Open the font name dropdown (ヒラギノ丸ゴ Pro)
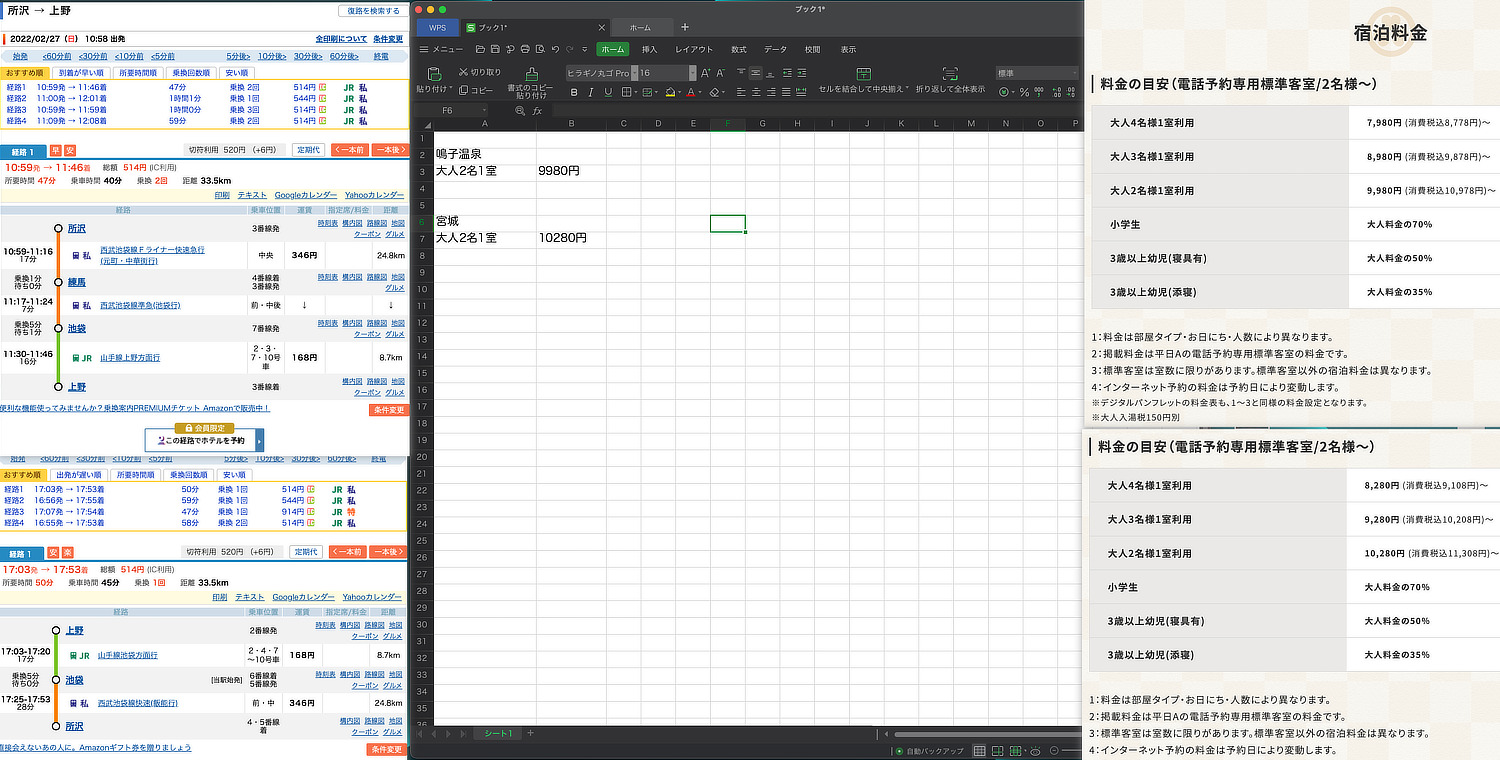The image size is (1500, 760). click(x=634, y=73)
